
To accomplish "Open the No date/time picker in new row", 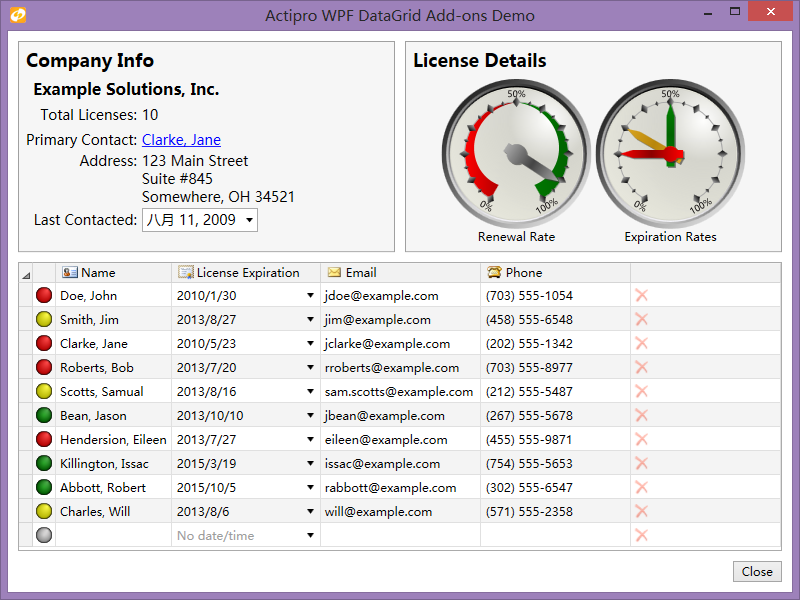I will coord(310,535).
